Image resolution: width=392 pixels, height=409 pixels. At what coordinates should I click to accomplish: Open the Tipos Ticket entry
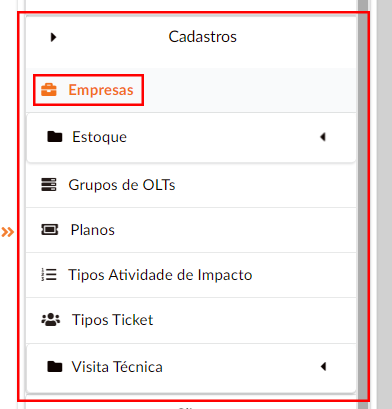click(x=191, y=320)
